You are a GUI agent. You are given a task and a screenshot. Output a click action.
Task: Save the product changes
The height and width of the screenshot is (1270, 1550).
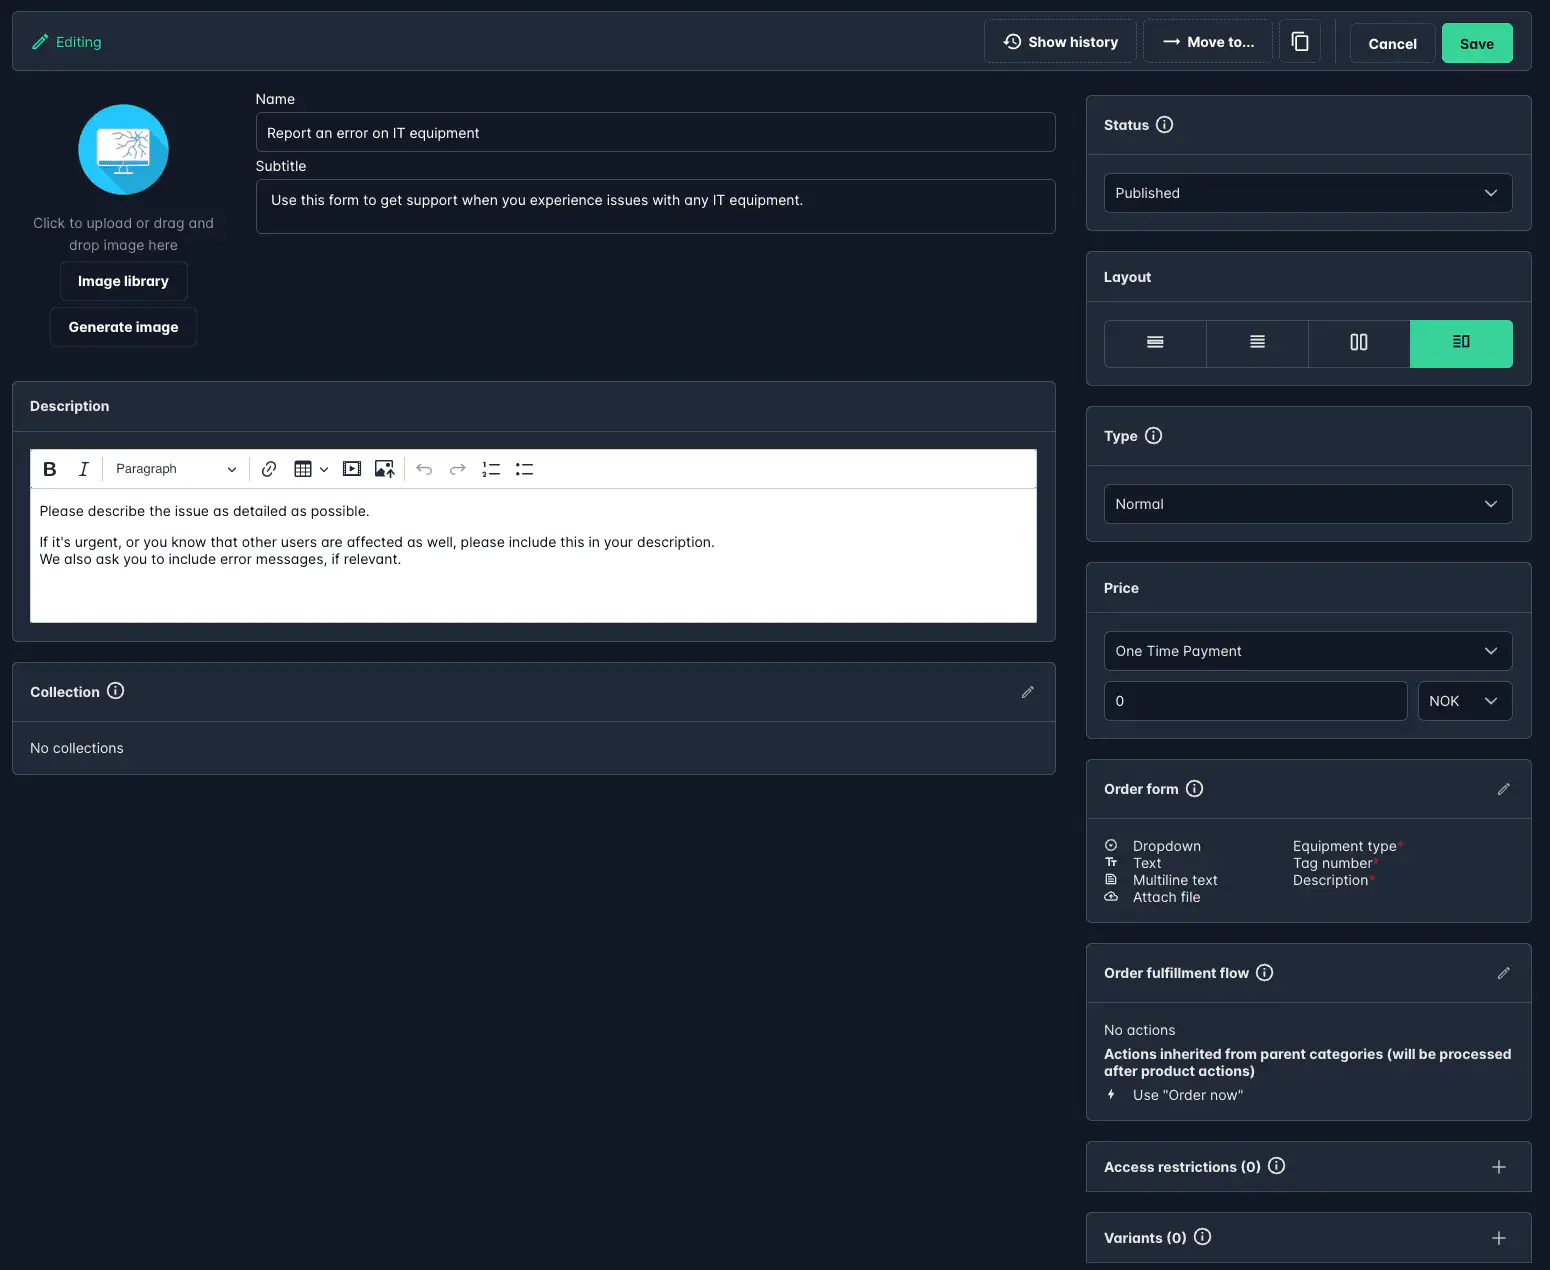click(1477, 43)
